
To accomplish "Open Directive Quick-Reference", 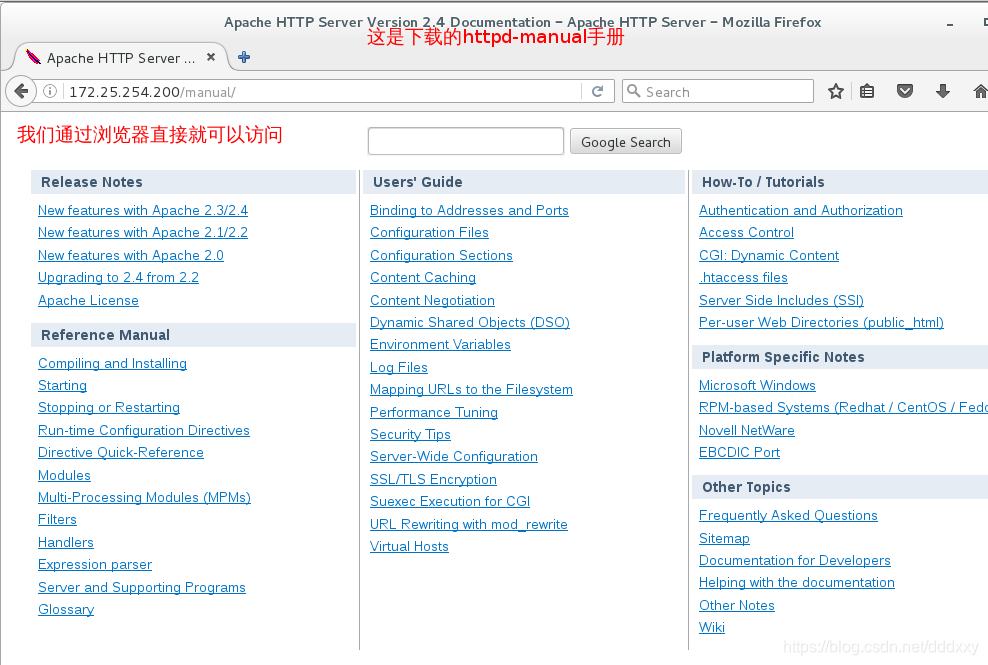I will coord(121,453).
